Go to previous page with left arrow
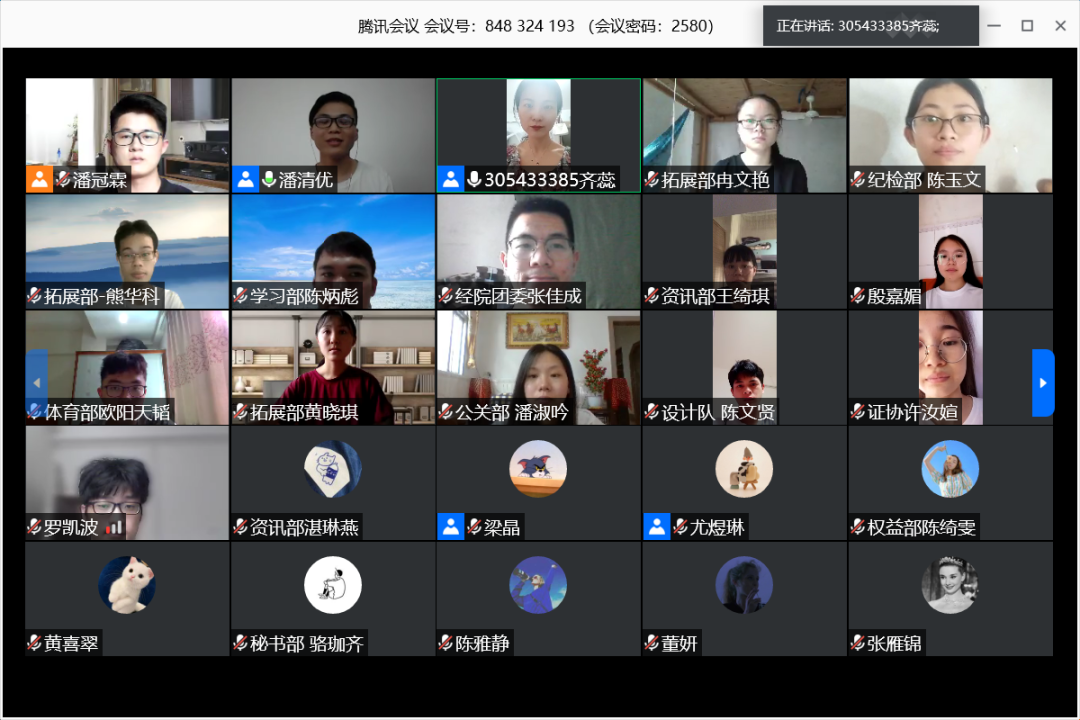1080x720 pixels. [x=37, y=383]
